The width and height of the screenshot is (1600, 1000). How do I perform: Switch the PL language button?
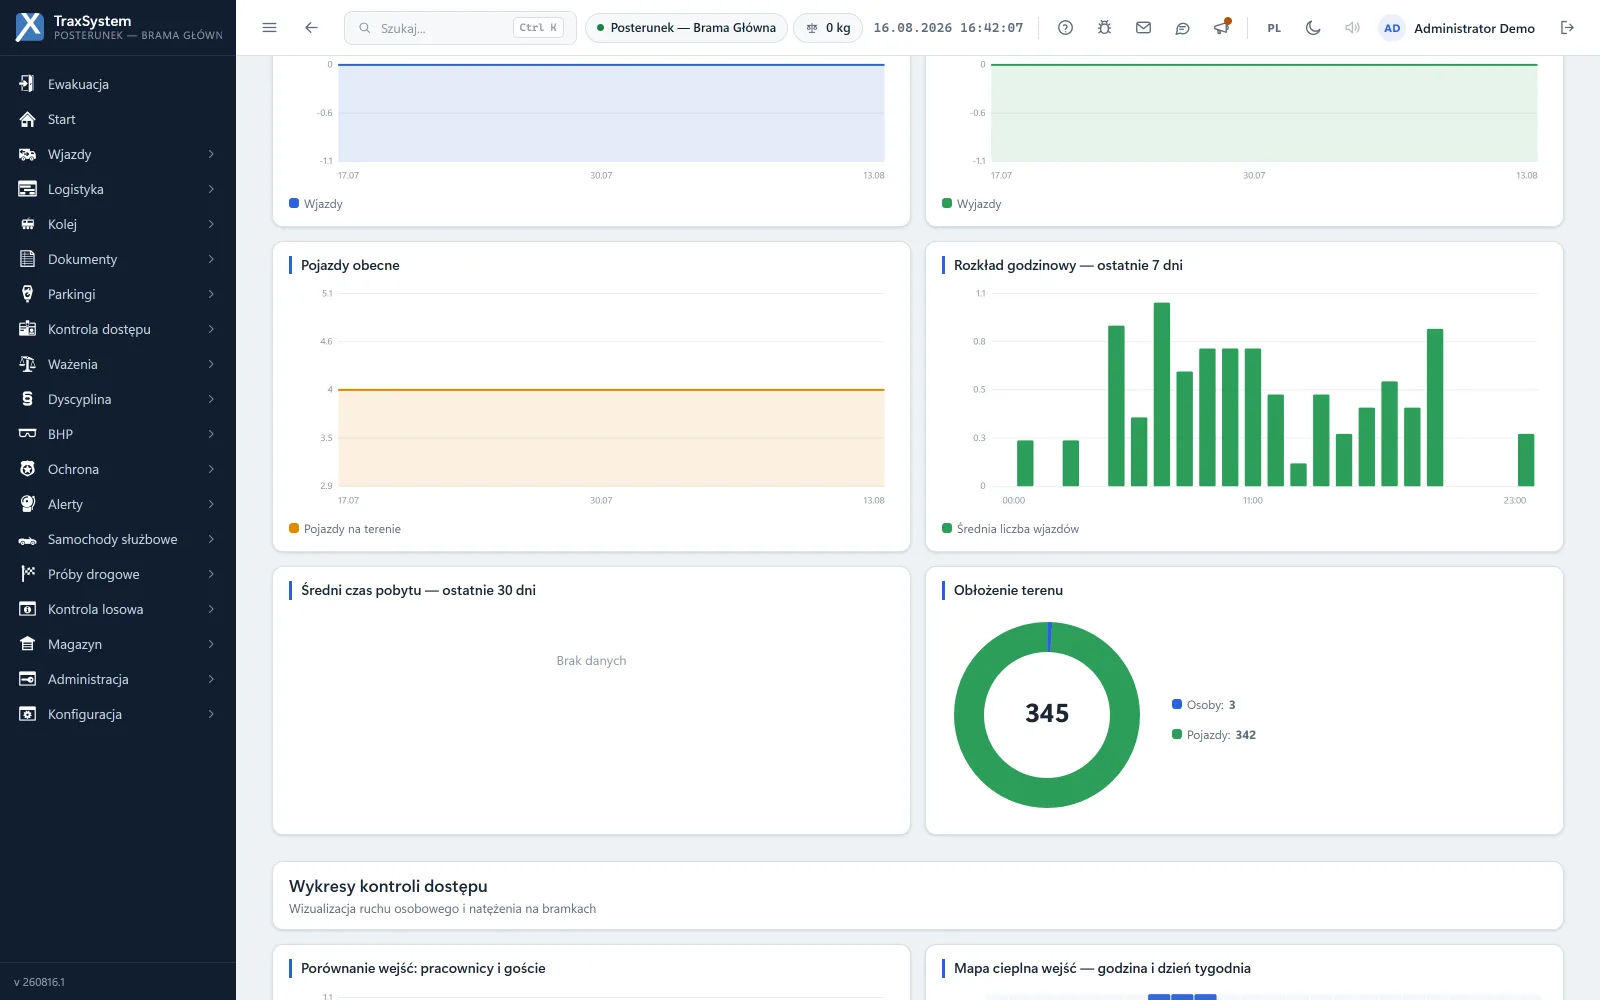[x=1274, y=28]
